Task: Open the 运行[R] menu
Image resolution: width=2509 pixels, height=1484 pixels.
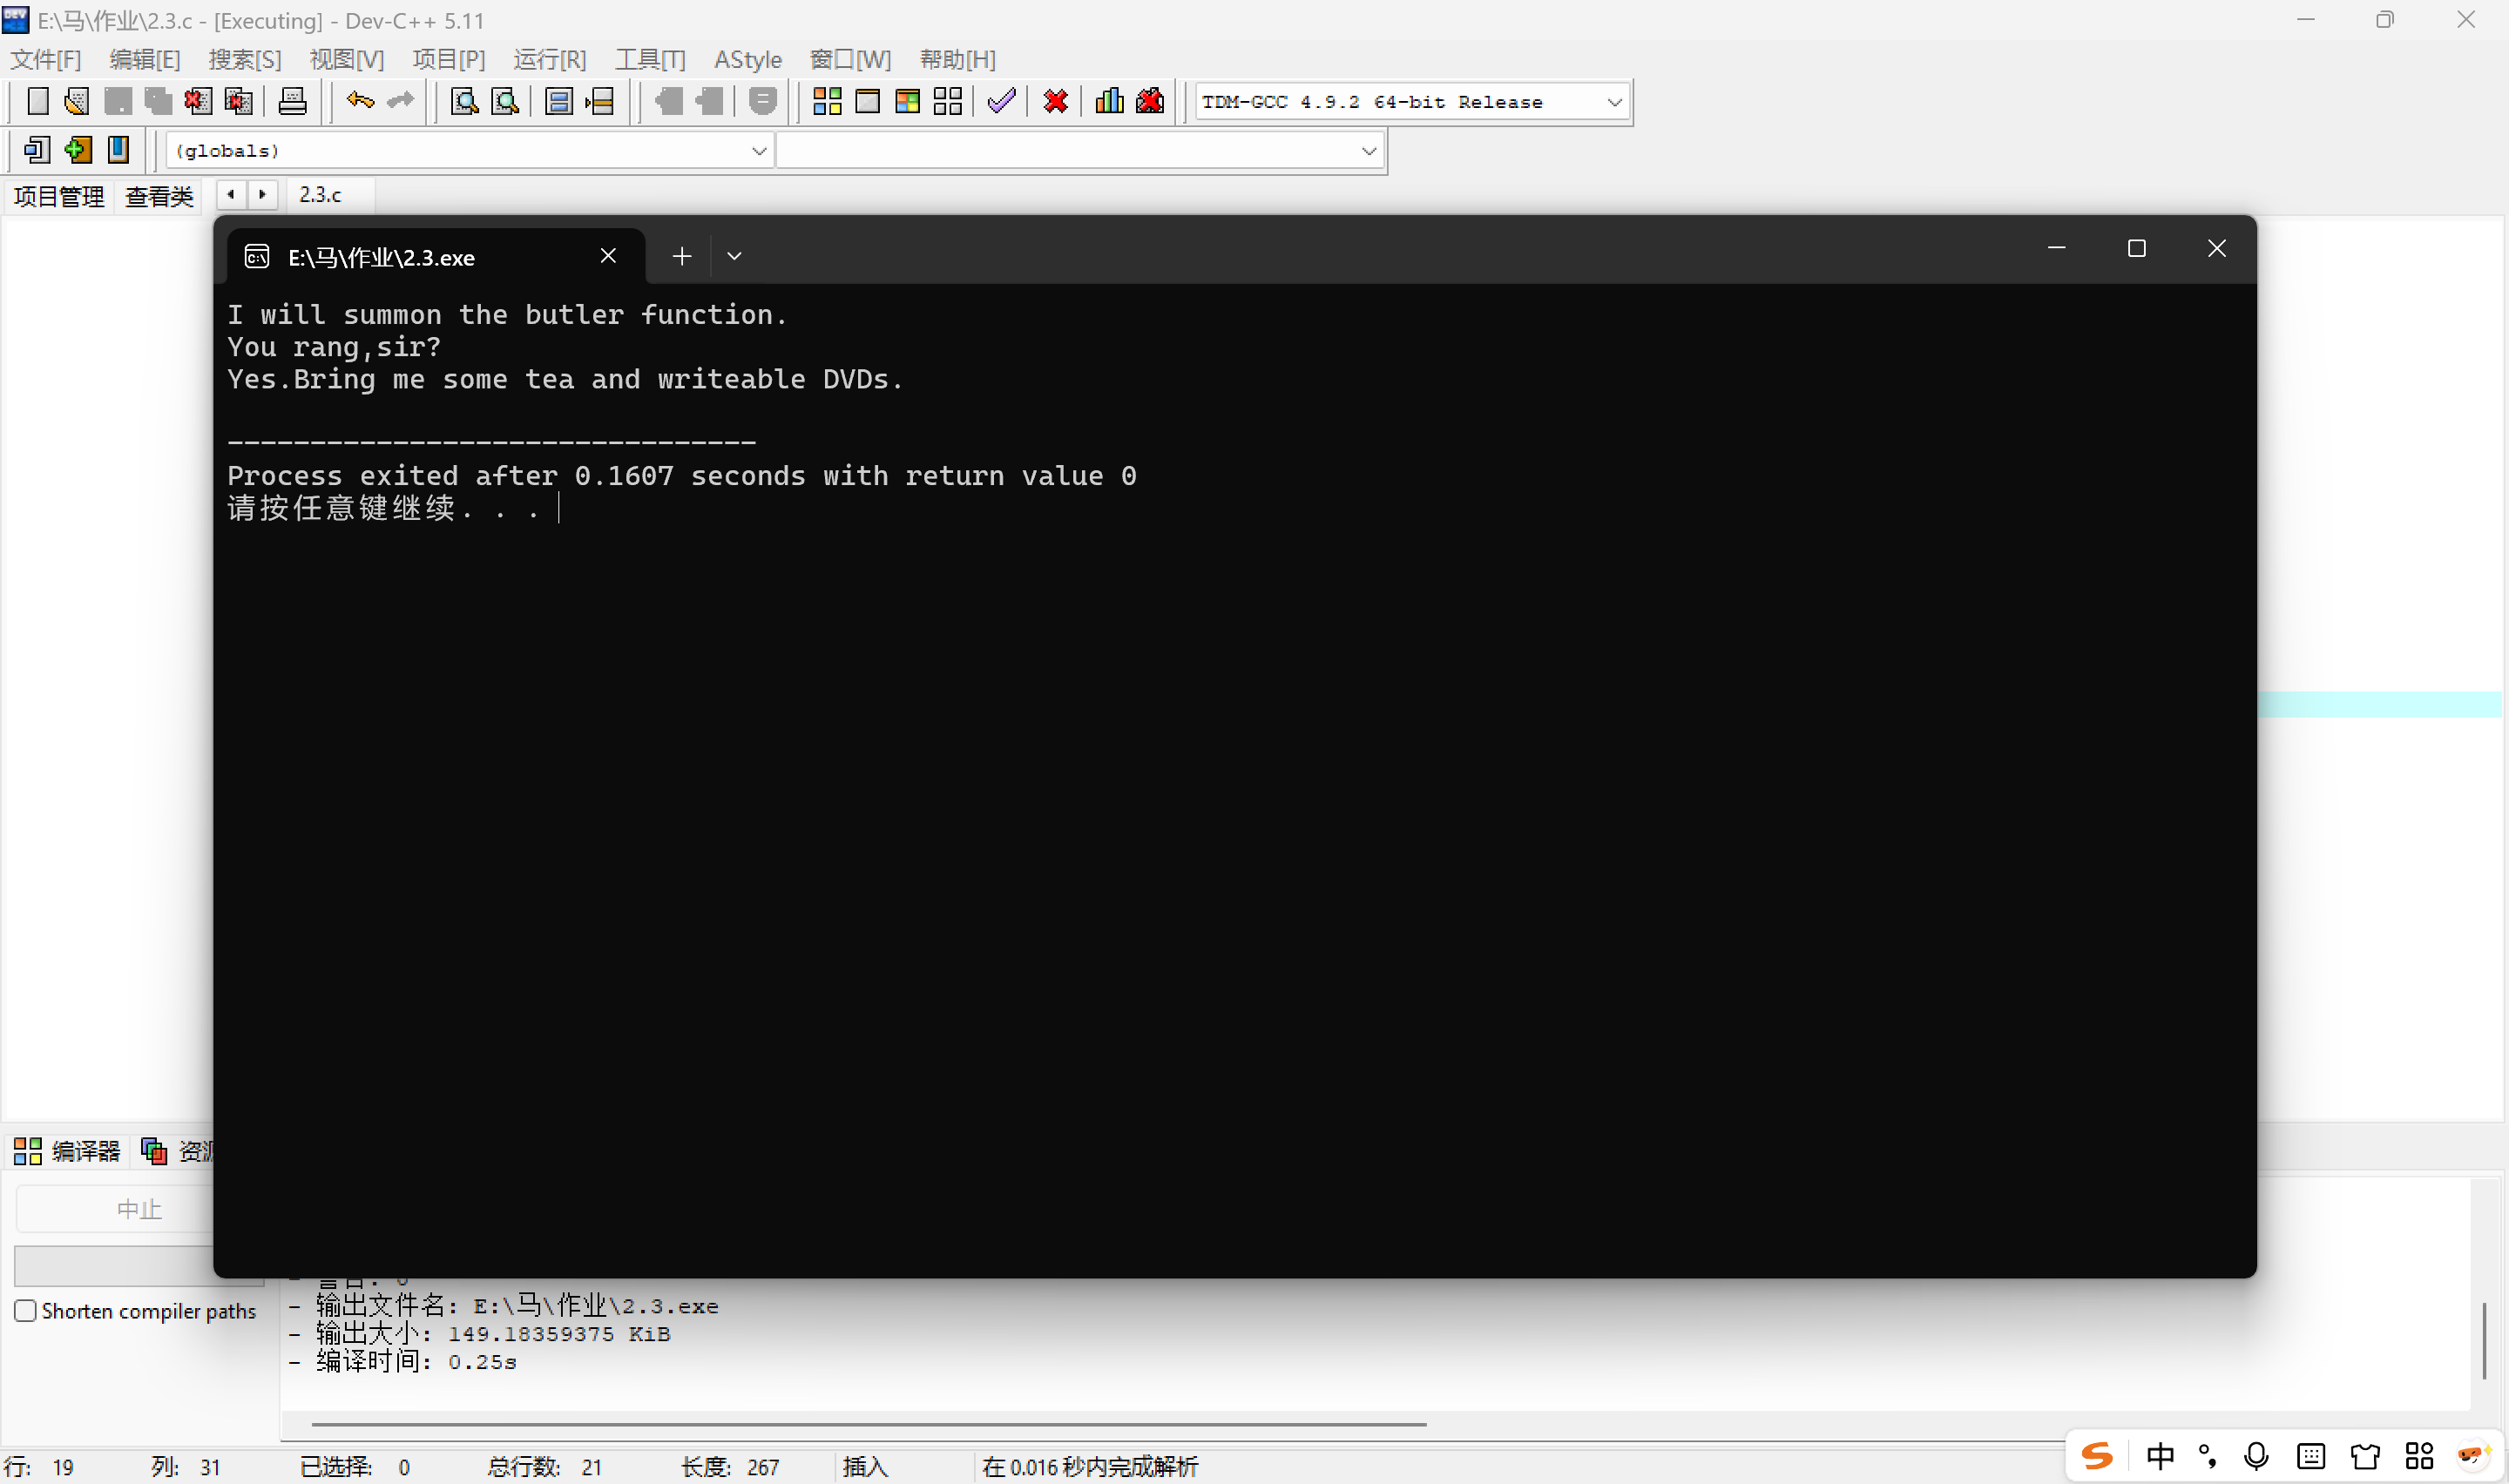Action: [x=549, y=60]
